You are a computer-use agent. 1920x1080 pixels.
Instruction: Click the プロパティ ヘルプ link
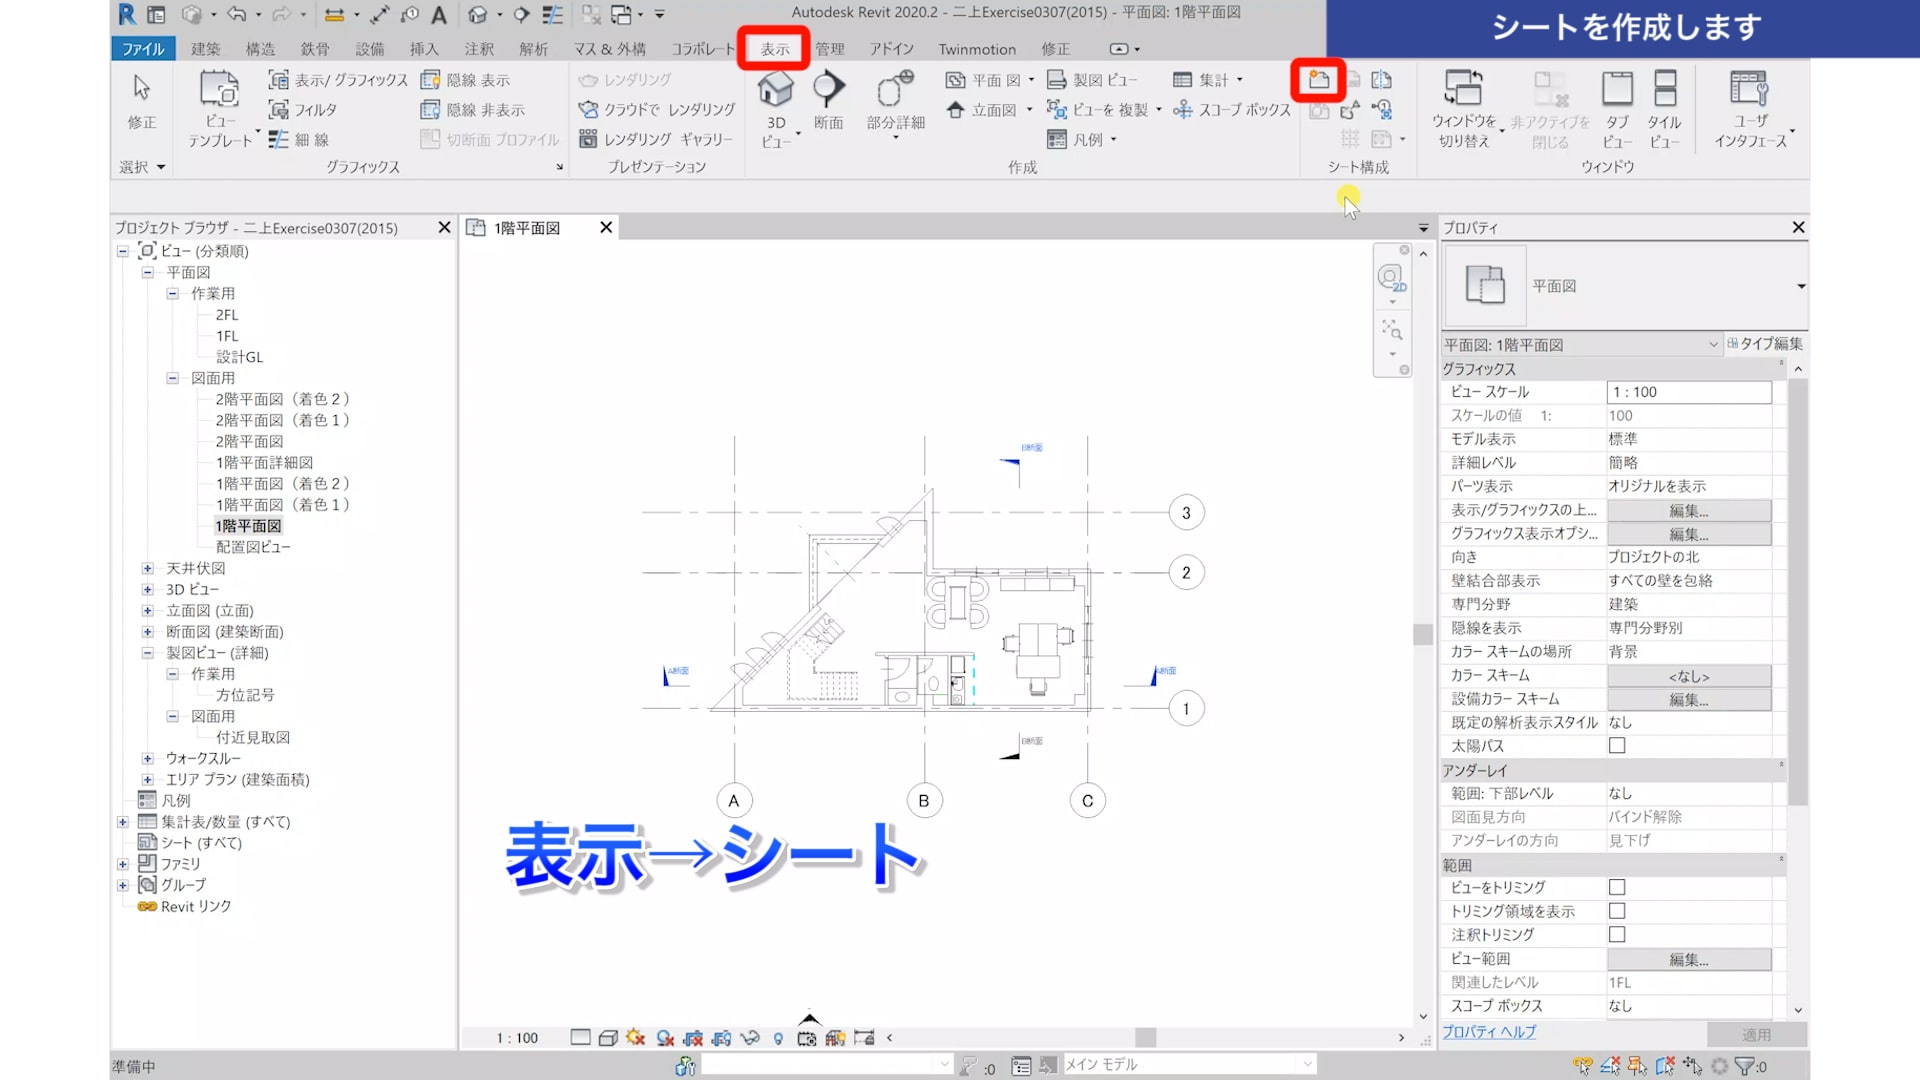coord(1488,1032)
